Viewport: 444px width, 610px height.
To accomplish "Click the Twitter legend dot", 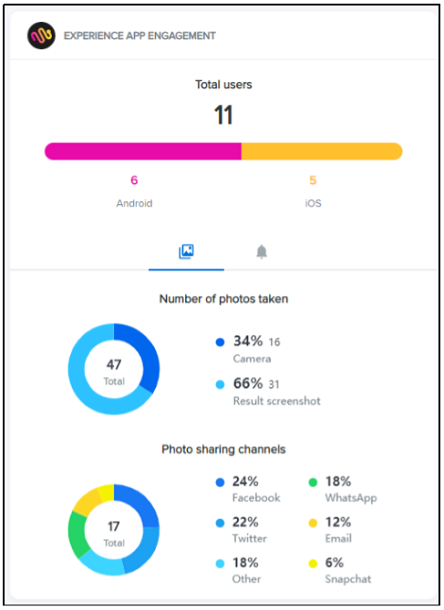I will [220, 523].
